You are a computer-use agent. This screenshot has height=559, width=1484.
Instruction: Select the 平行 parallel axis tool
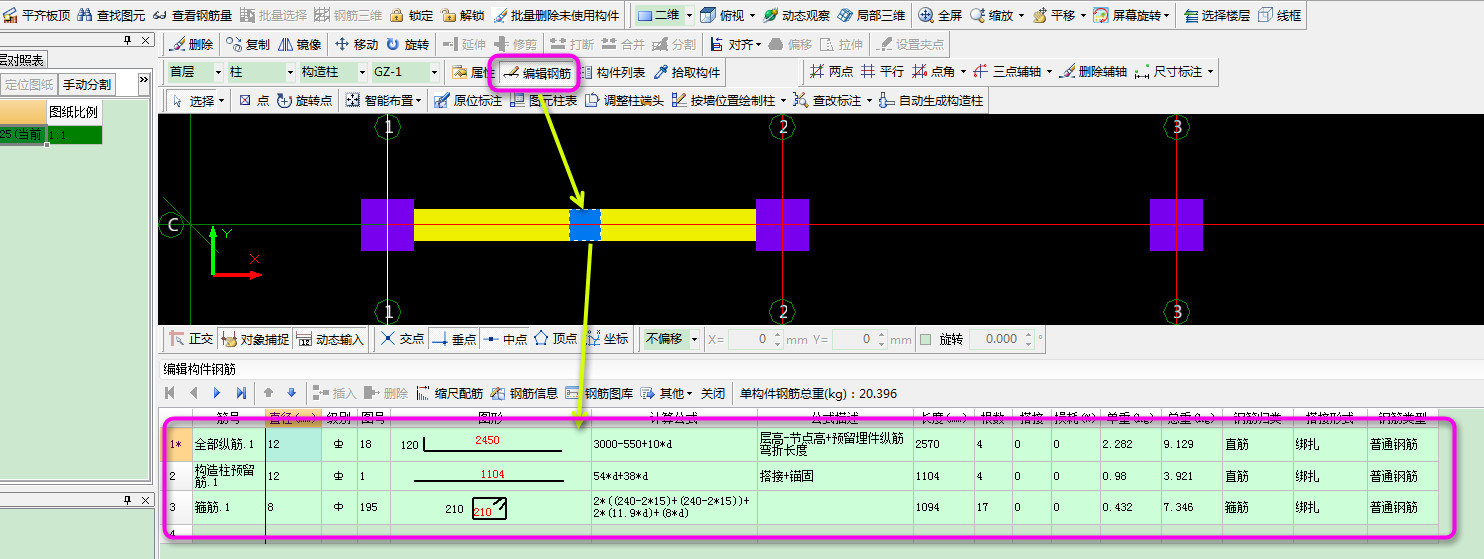[x=883, y=72]
